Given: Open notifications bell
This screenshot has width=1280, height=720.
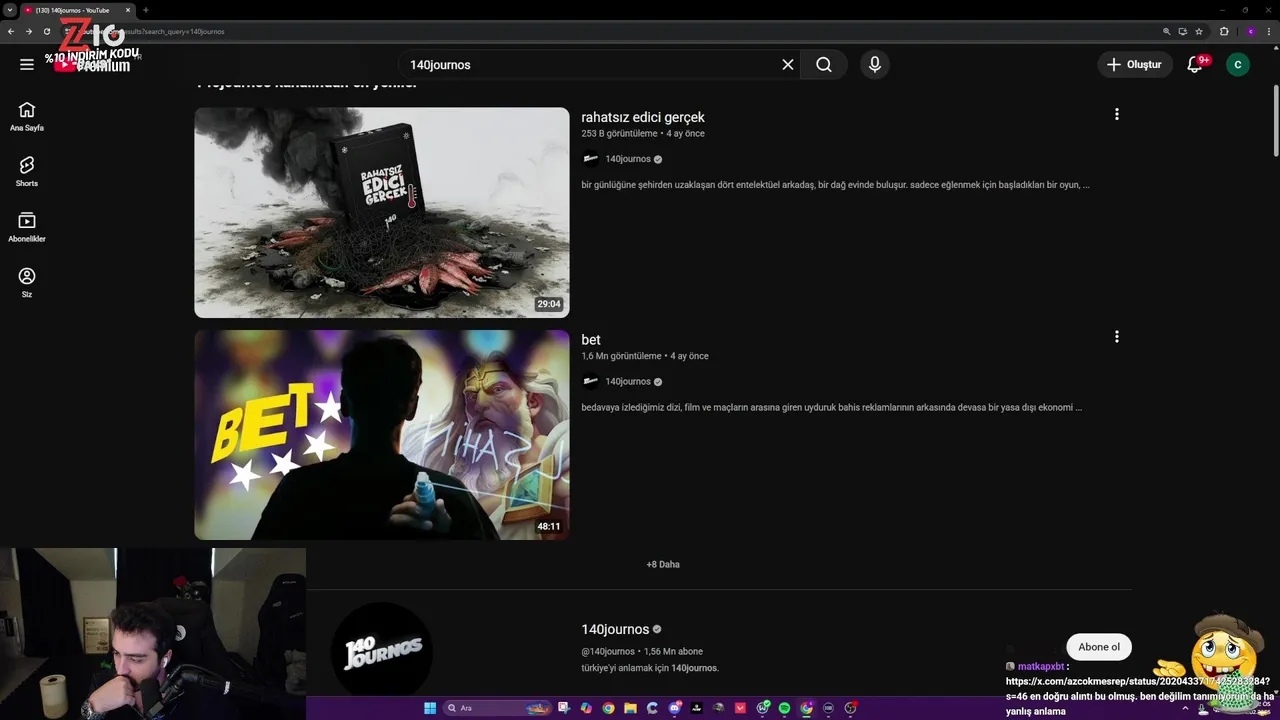Looking at the screenshot, I should coord(1194,64).
